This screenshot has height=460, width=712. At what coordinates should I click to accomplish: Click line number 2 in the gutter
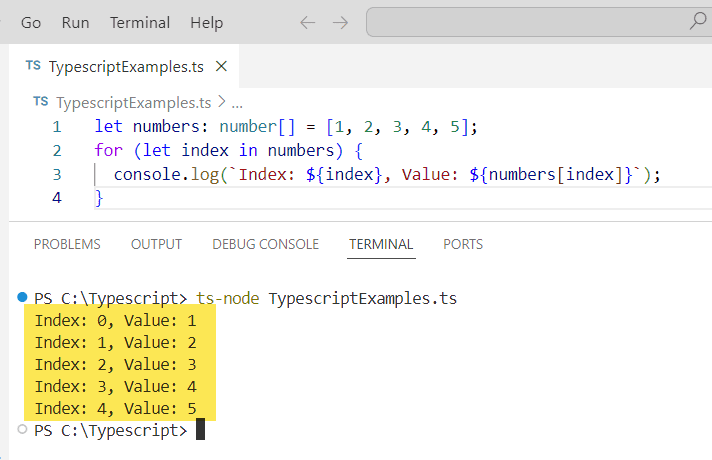57,150
